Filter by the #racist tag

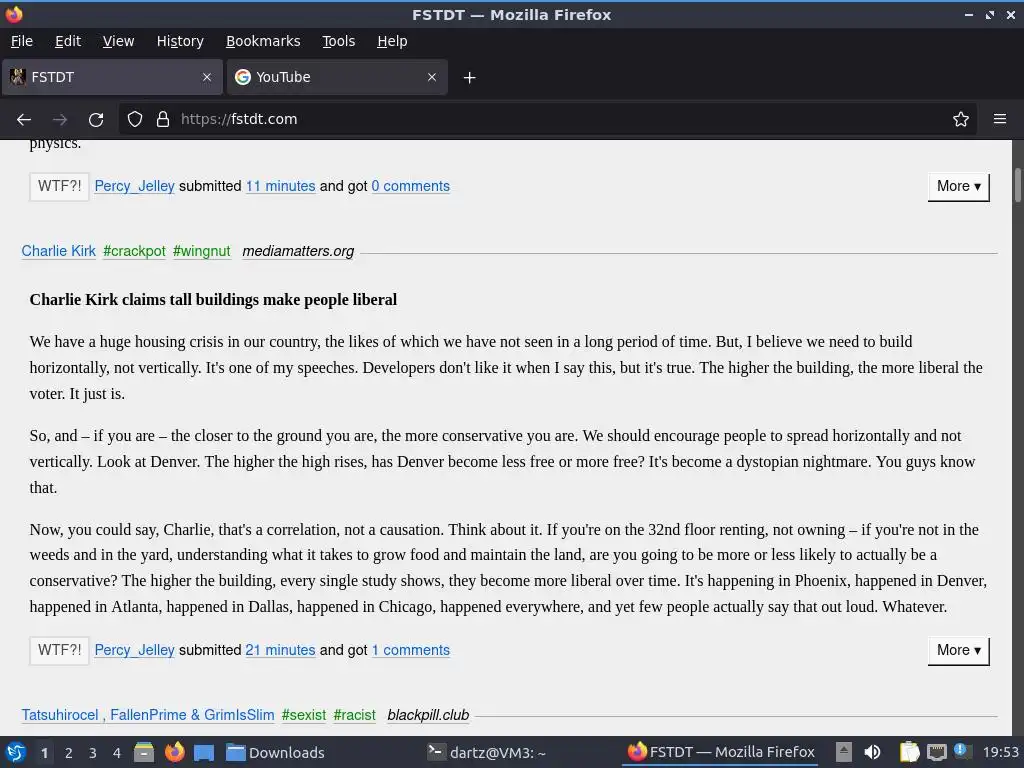[355, 715]
